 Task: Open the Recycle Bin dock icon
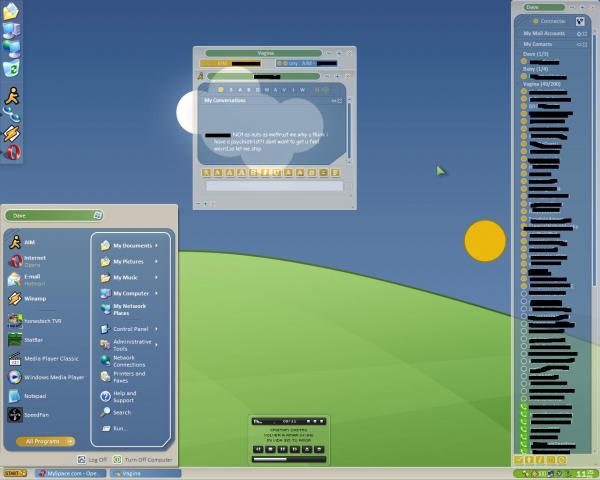click(11, 69)
